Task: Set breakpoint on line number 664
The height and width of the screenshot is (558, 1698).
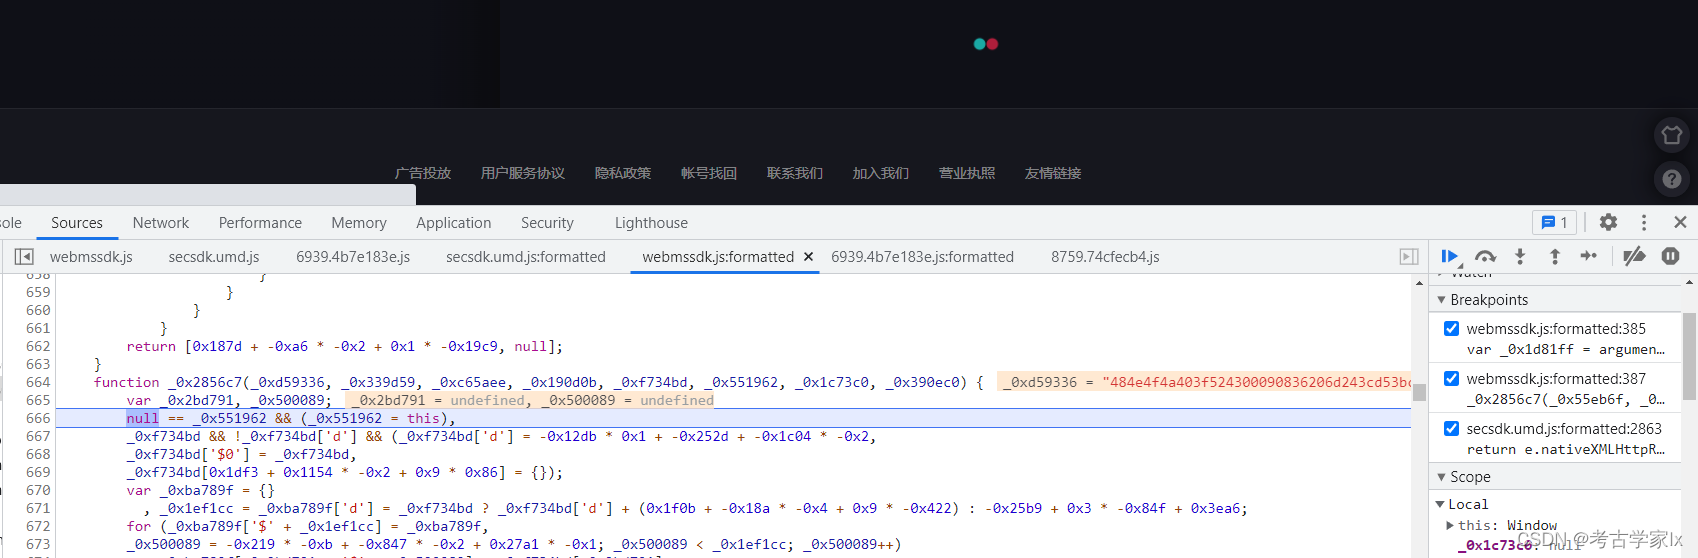Action: [x=38, y=382]
